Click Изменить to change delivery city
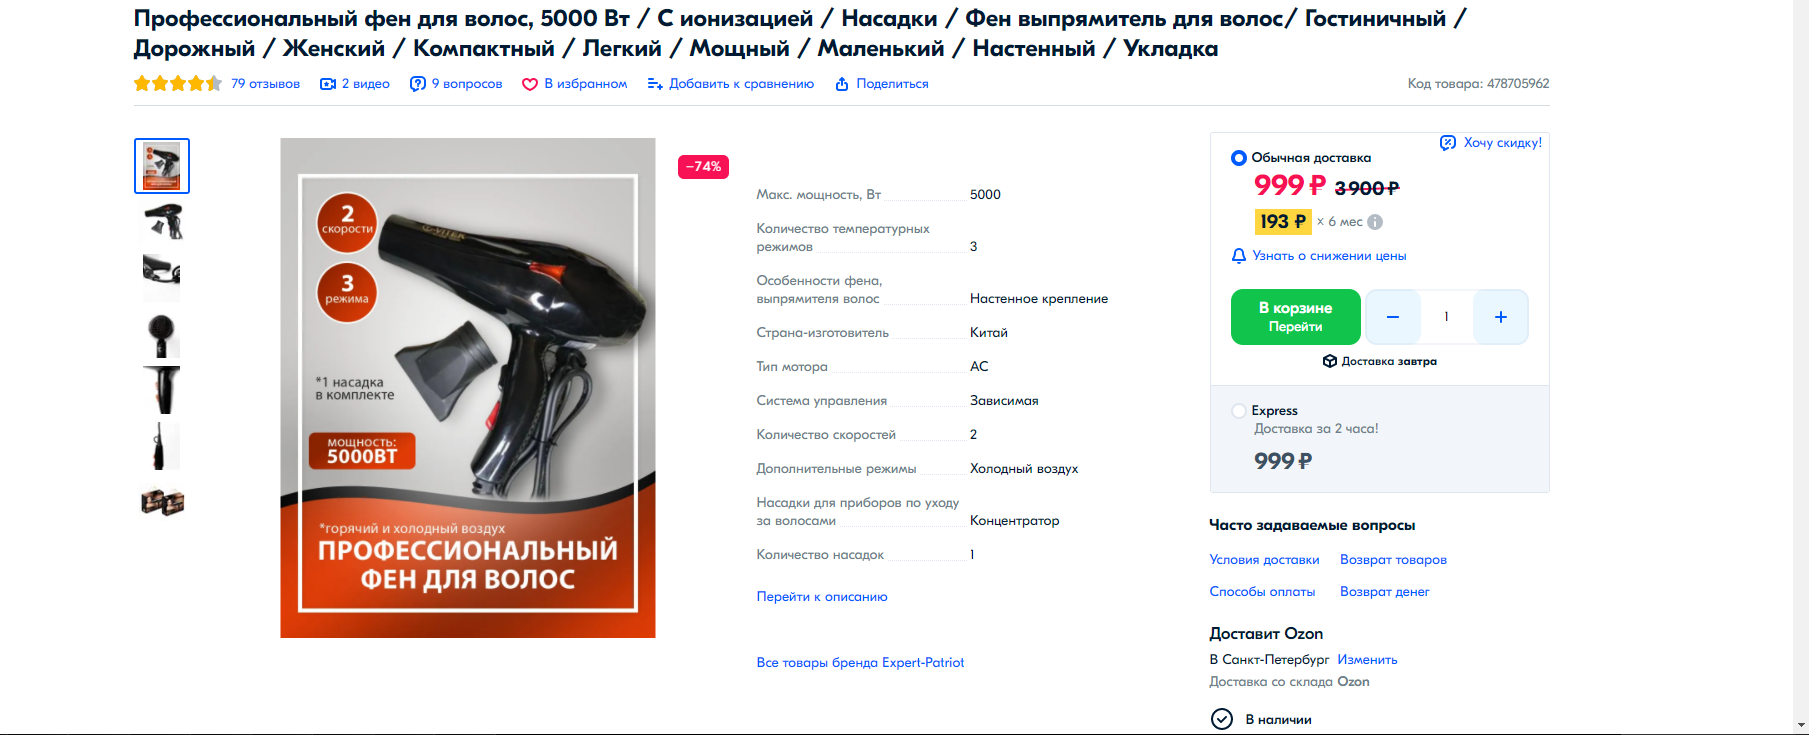1809x735 pixels. tap(1367, 660)
